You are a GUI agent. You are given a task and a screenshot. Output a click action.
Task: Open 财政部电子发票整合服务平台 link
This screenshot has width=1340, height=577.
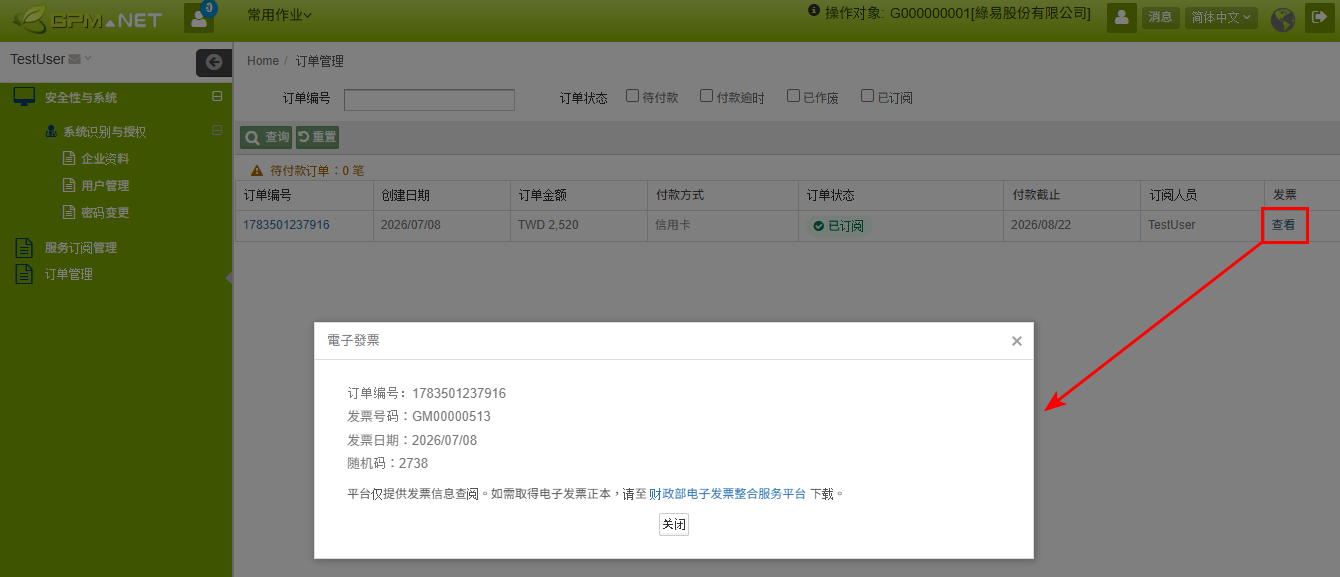tap(727, 494)
